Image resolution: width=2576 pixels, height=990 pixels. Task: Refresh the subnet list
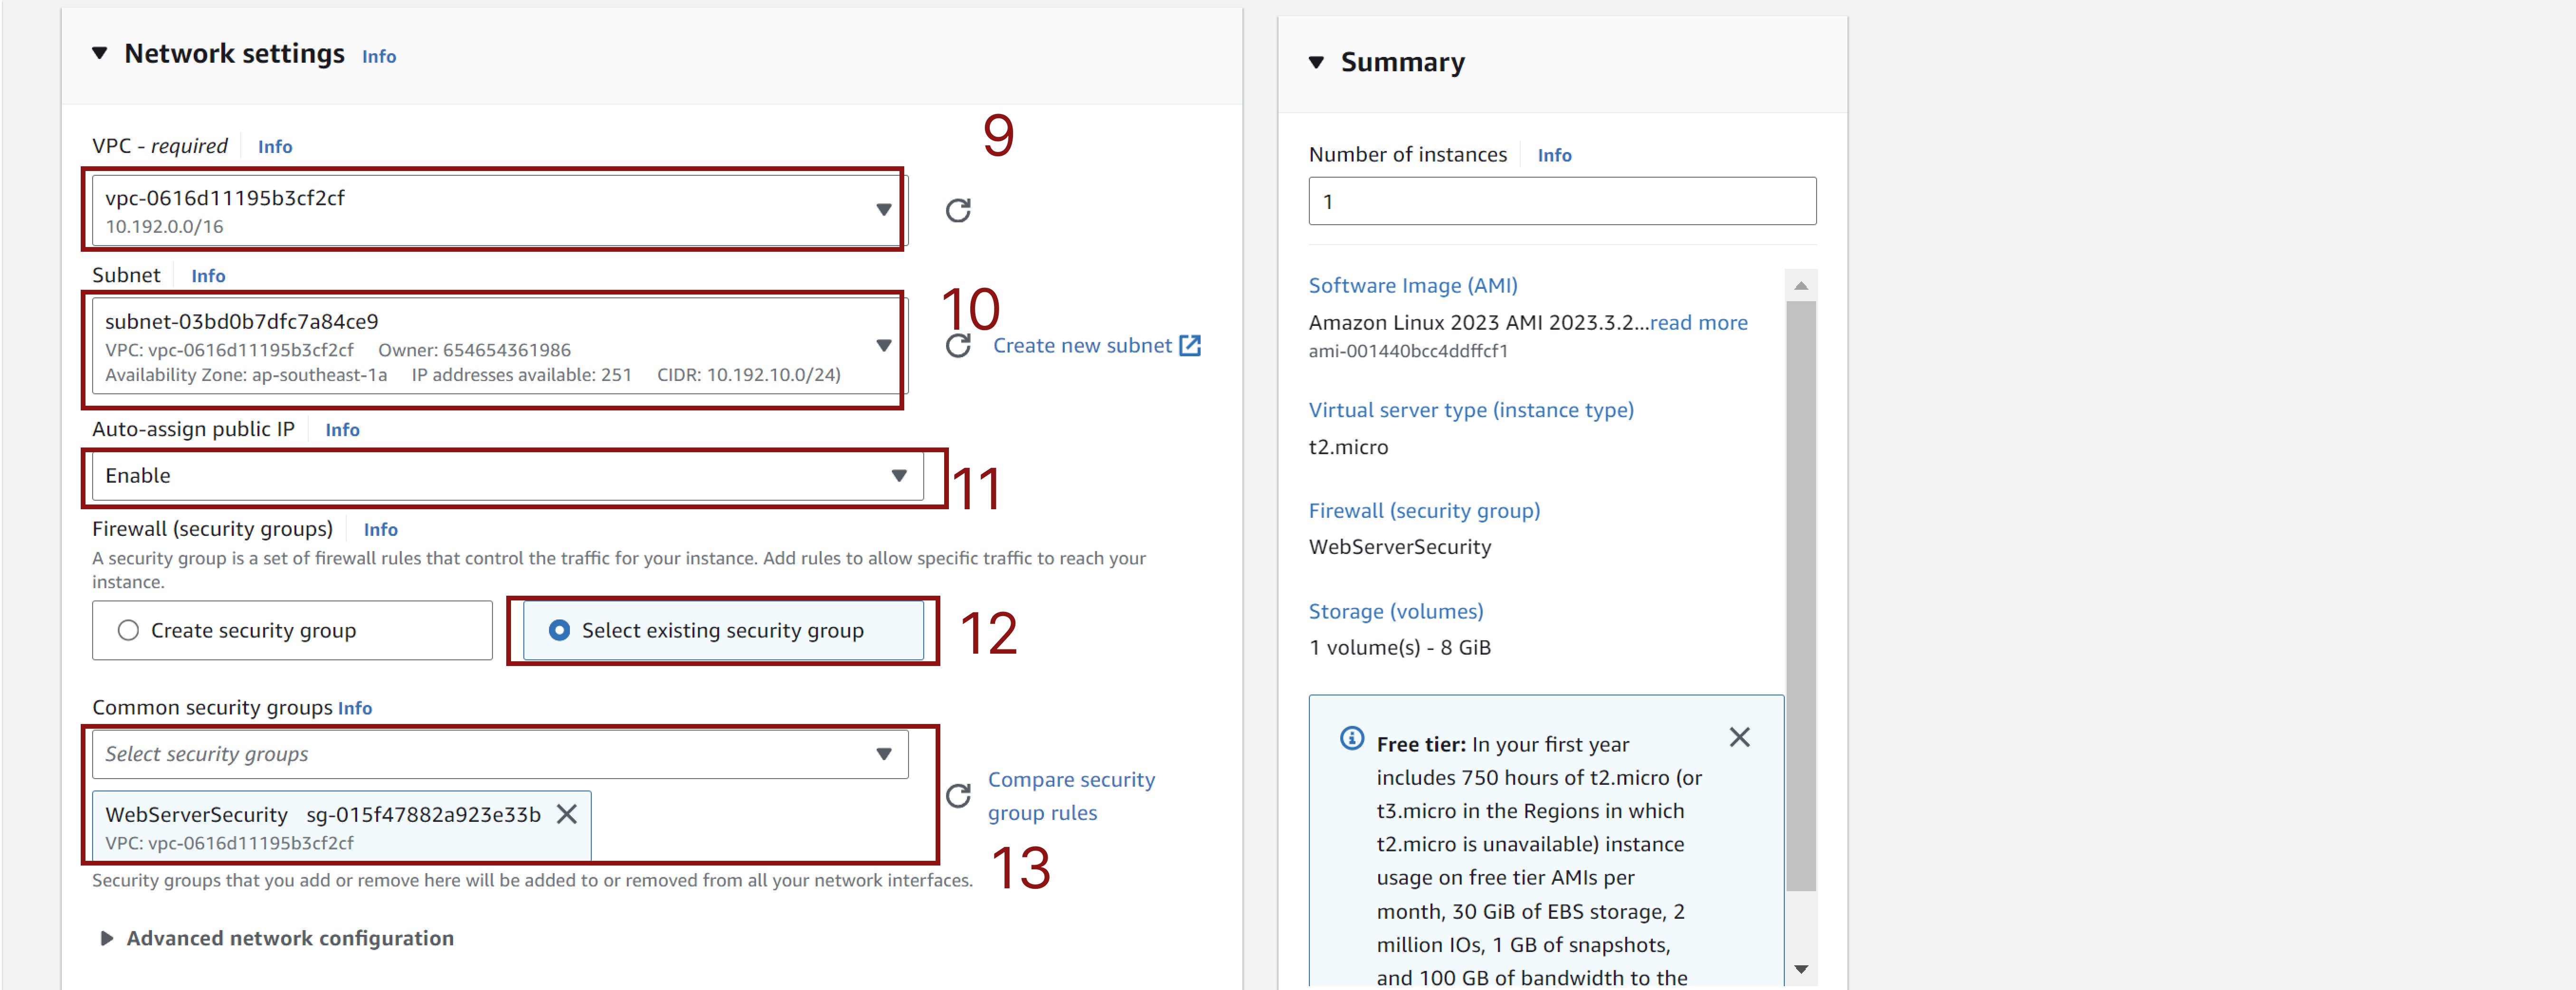958,346
